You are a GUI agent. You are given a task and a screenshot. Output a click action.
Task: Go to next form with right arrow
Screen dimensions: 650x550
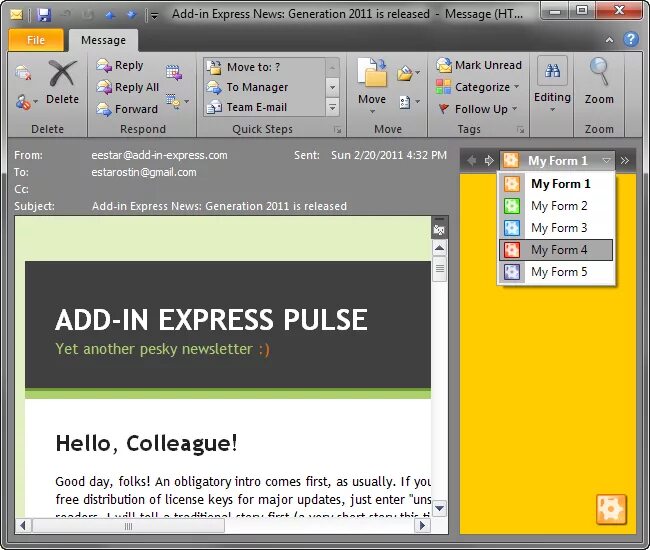point(489,160)
